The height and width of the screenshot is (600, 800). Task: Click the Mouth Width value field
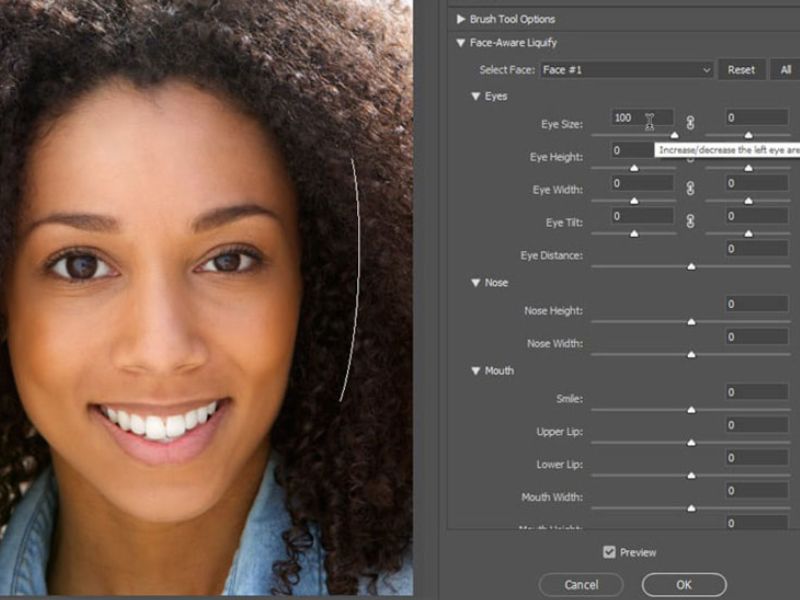pyautogui.click(x=757, y=491)
